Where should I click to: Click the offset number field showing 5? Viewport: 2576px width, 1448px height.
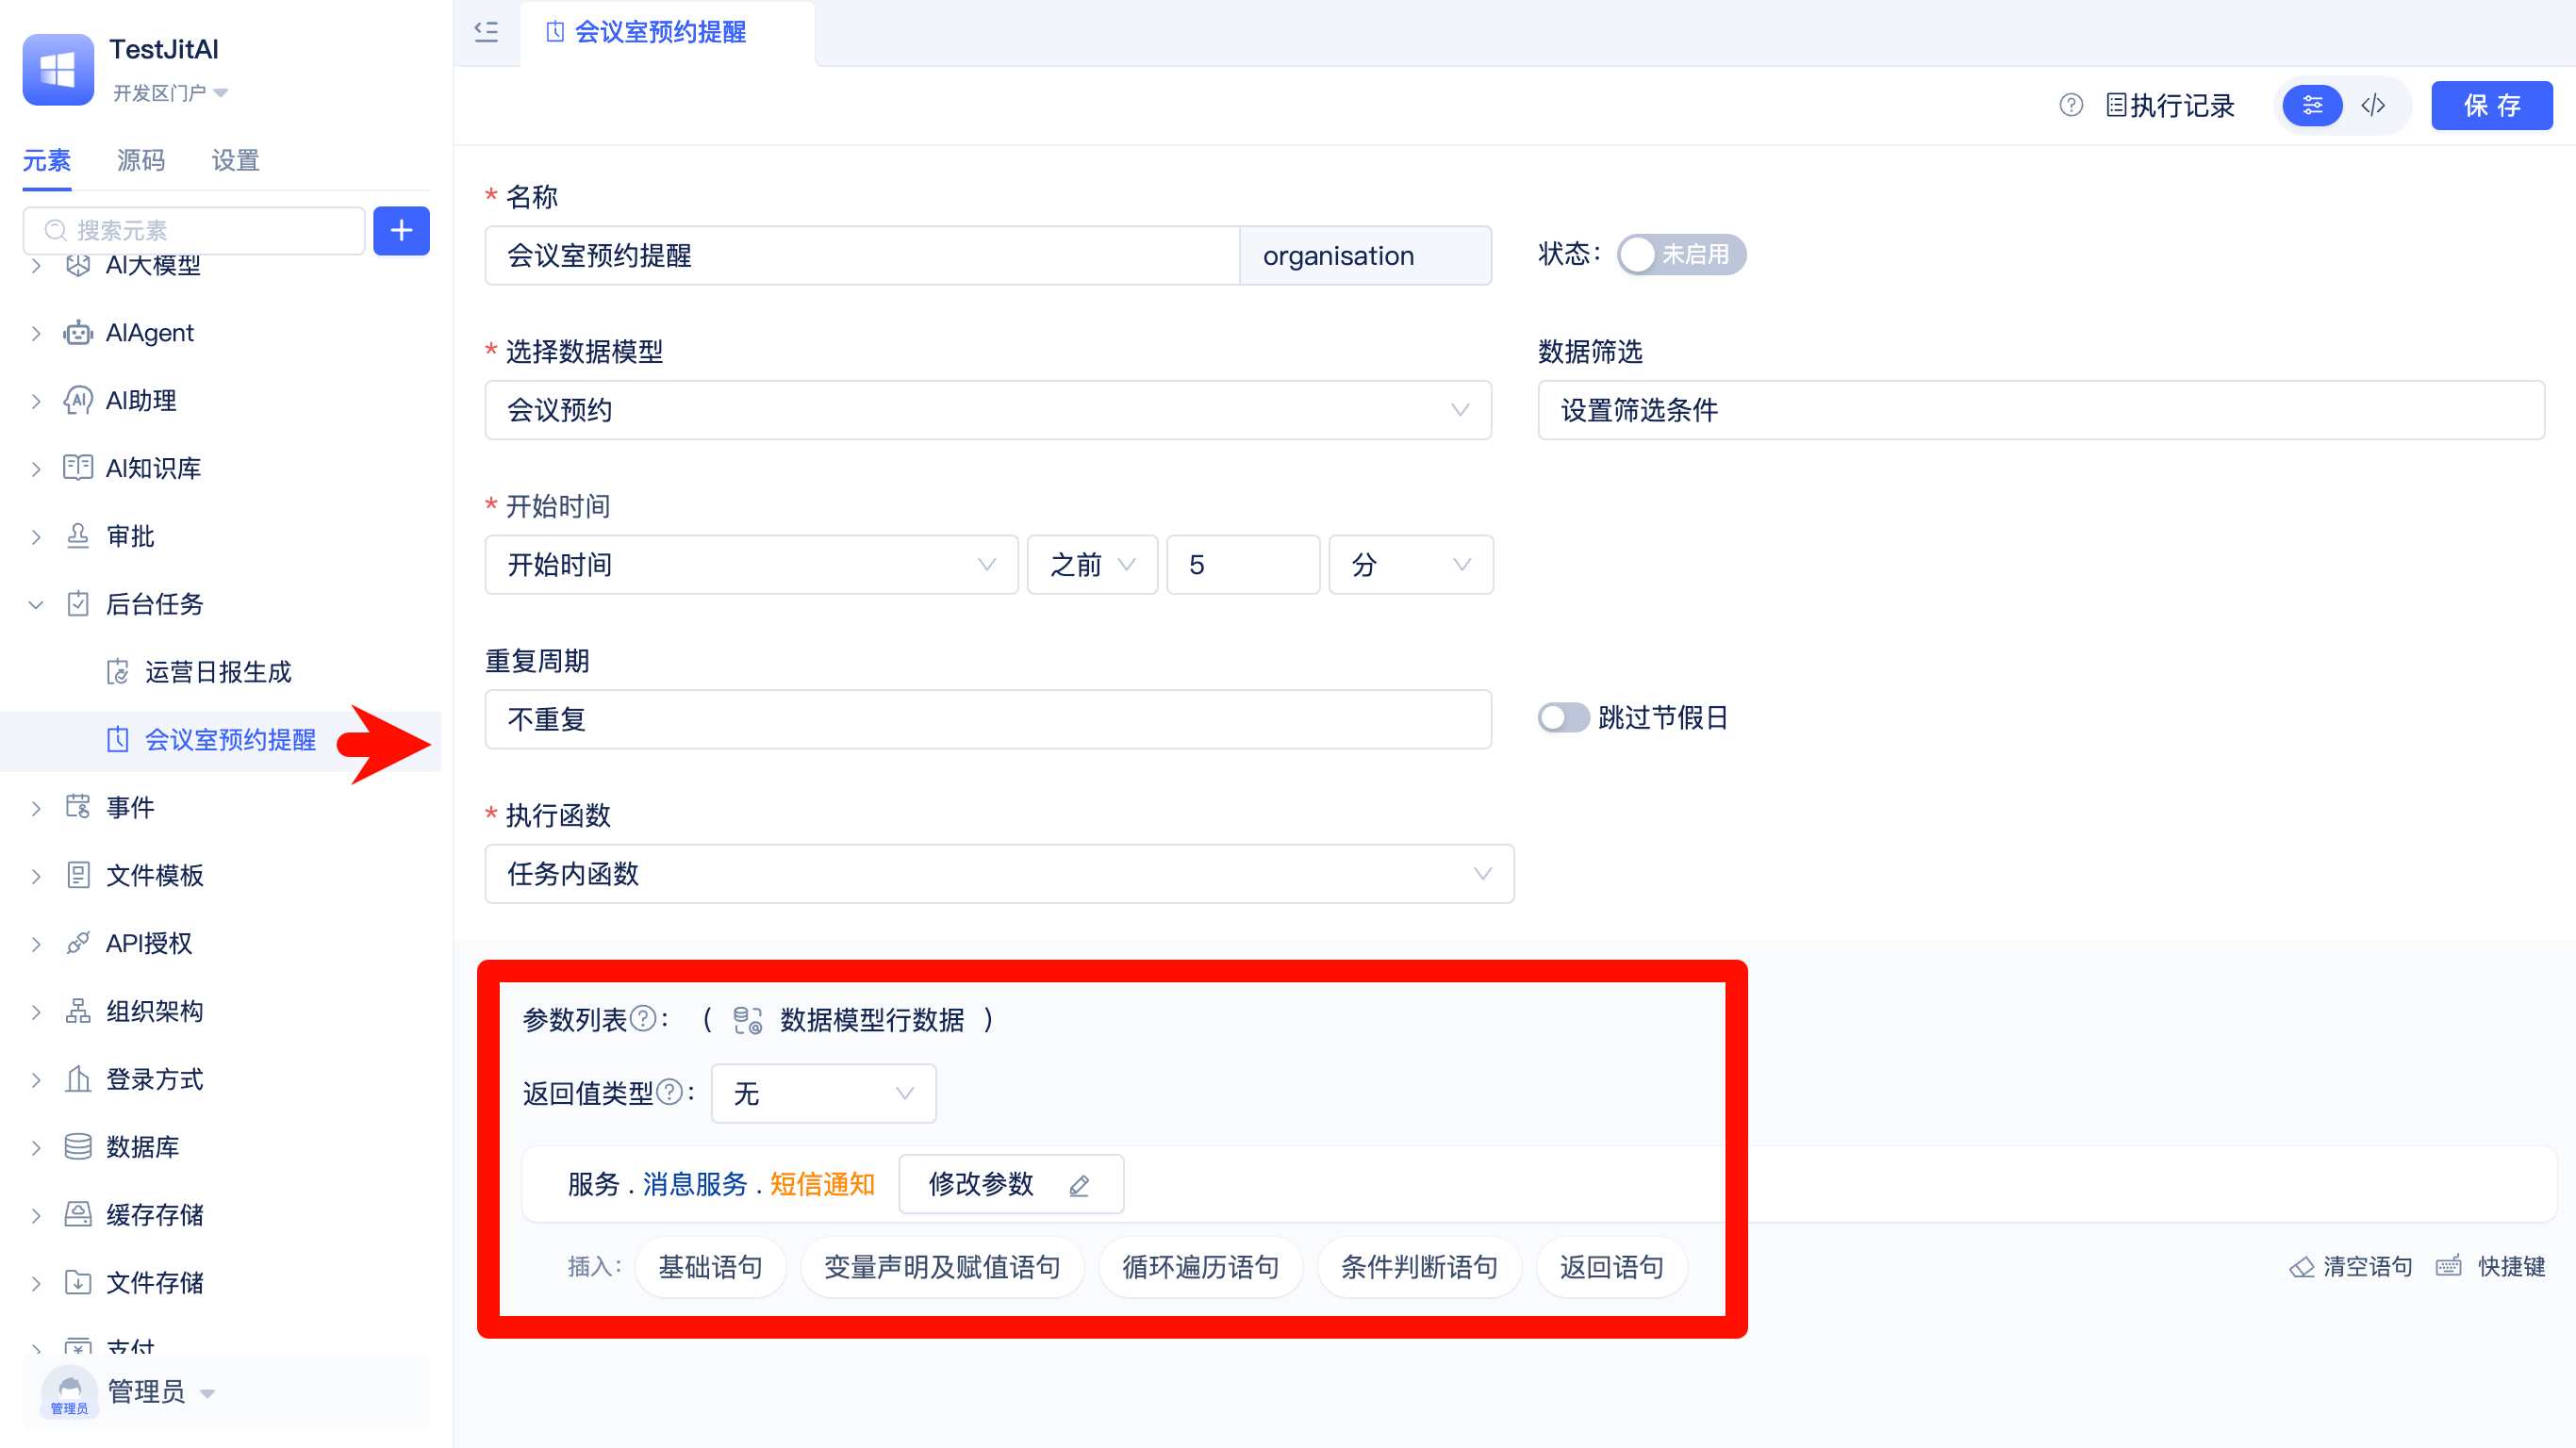pos(1243,565)
